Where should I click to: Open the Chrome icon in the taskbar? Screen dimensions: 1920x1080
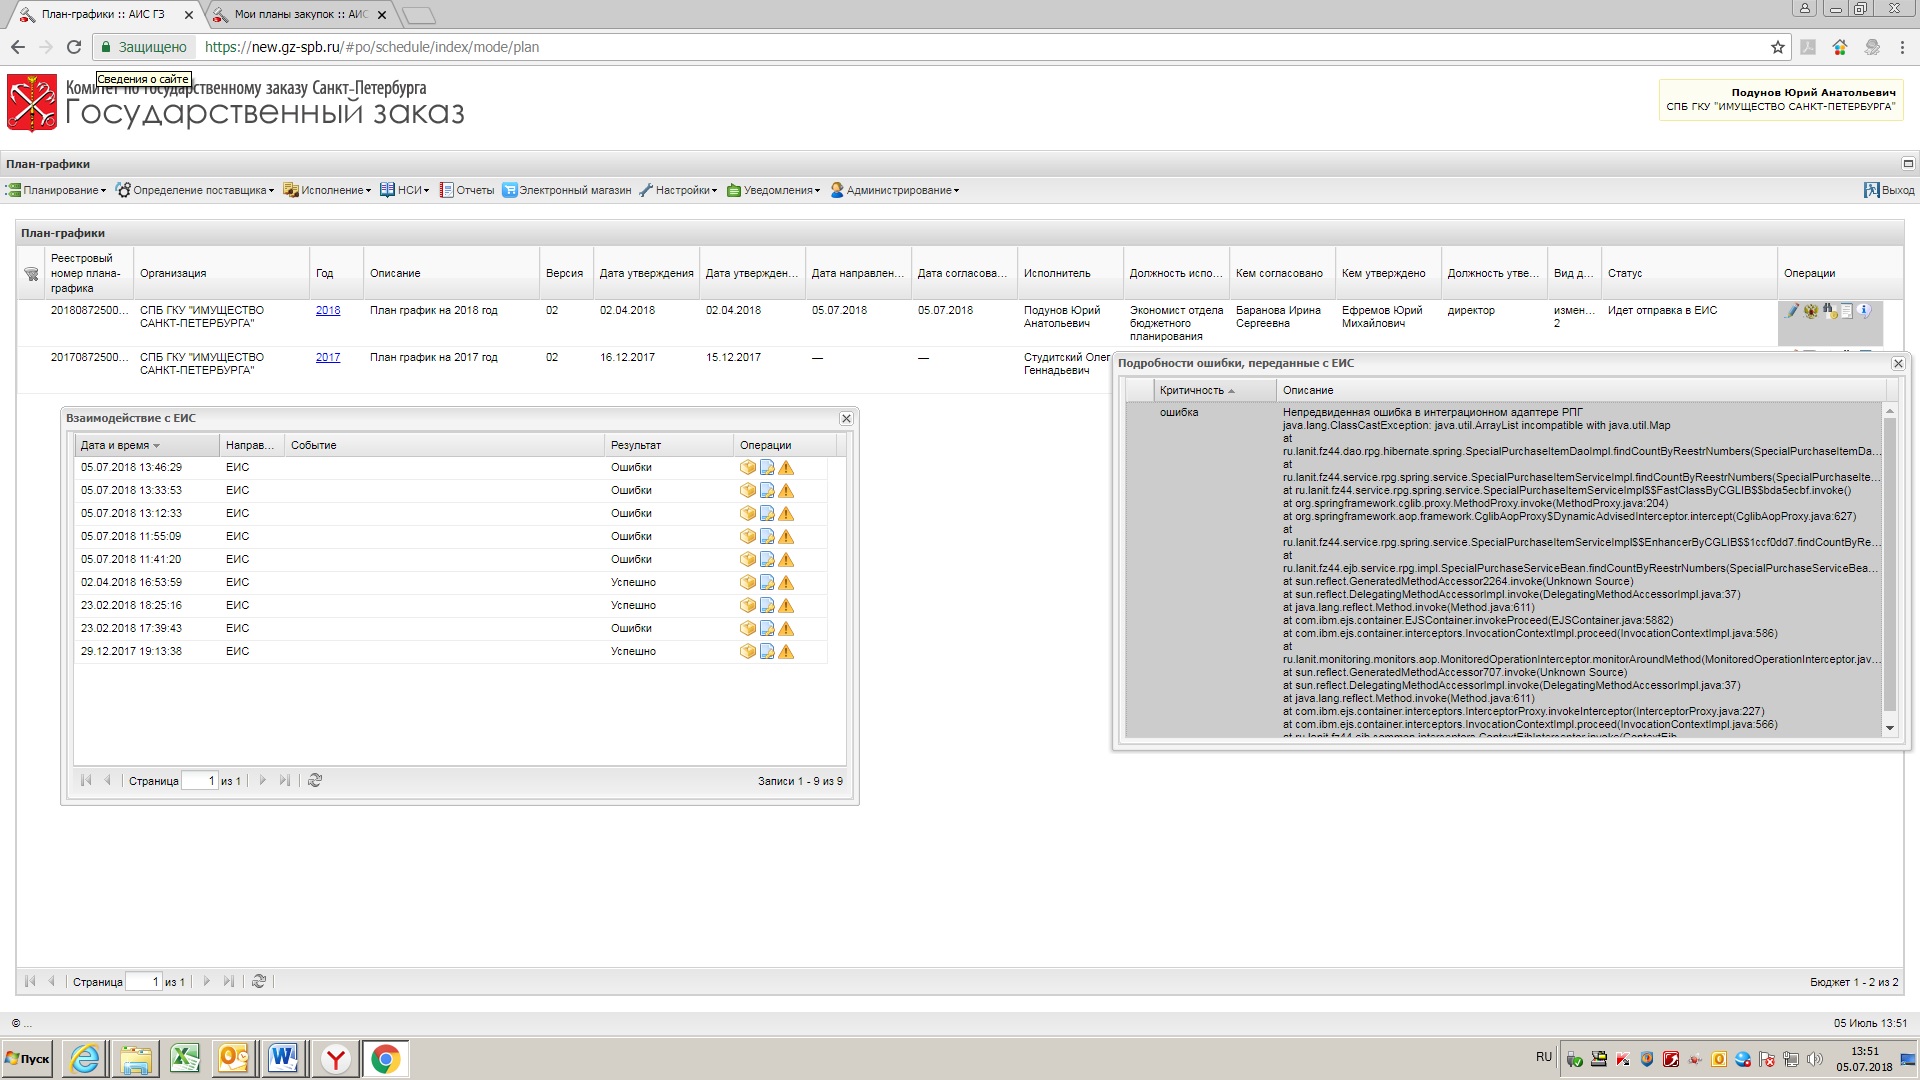[x=385, y=1059]
